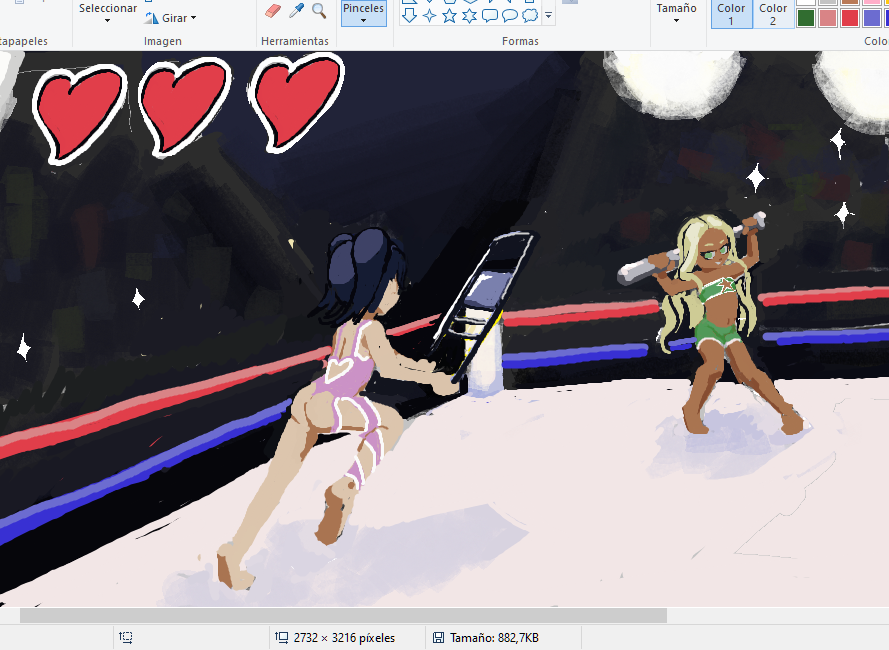The image size is (889, 650).
Task: Select the Magnifier zoom tool
Action: point(319,11)
